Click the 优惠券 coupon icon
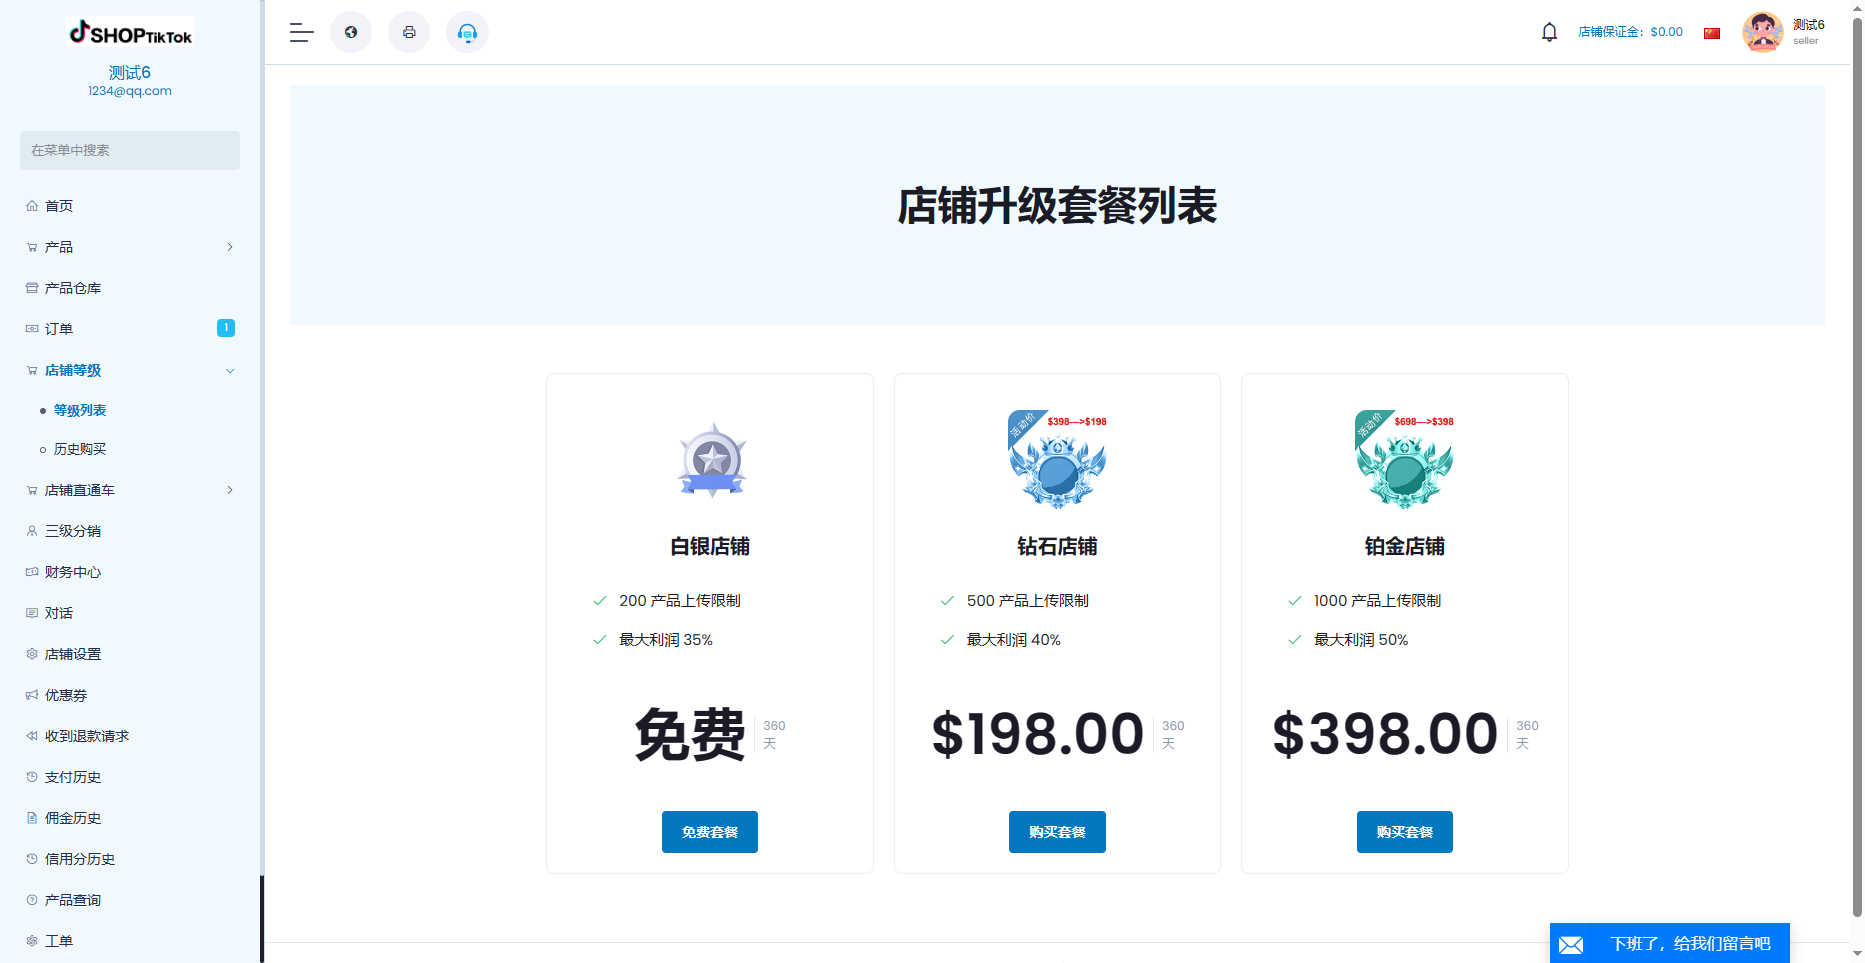This screenshot has width=1865, height=963. tap(32, 695)
